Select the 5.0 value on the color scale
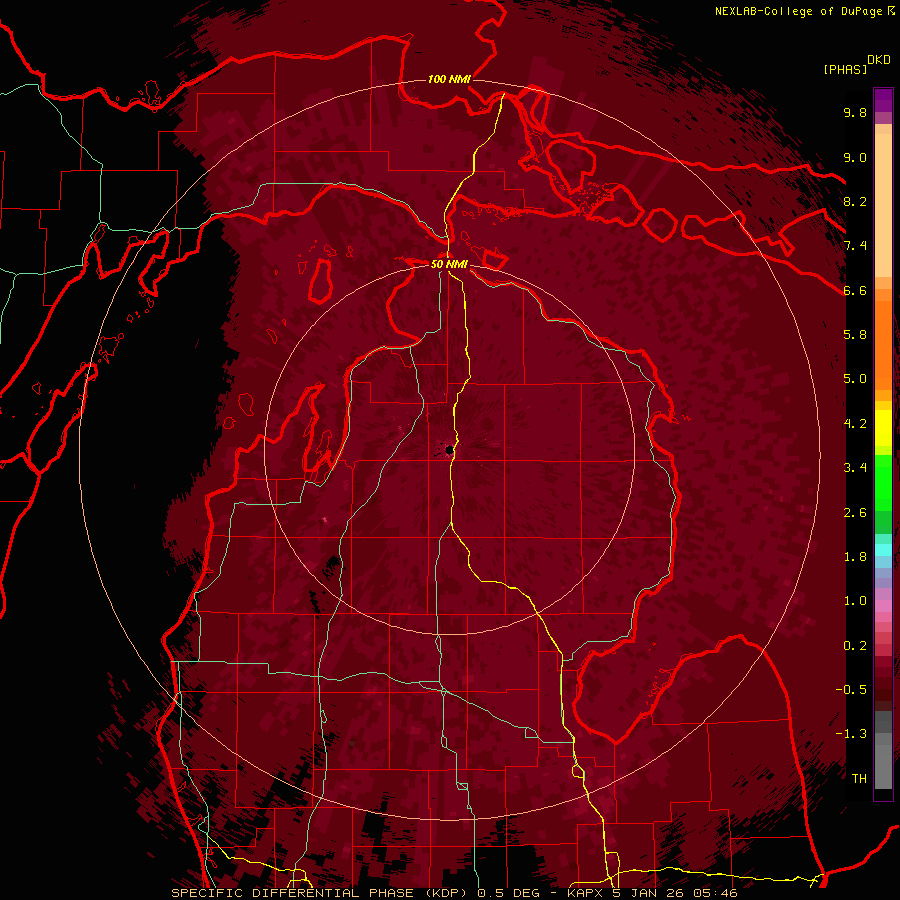The image size is (900, 900). tap(855, 379)
